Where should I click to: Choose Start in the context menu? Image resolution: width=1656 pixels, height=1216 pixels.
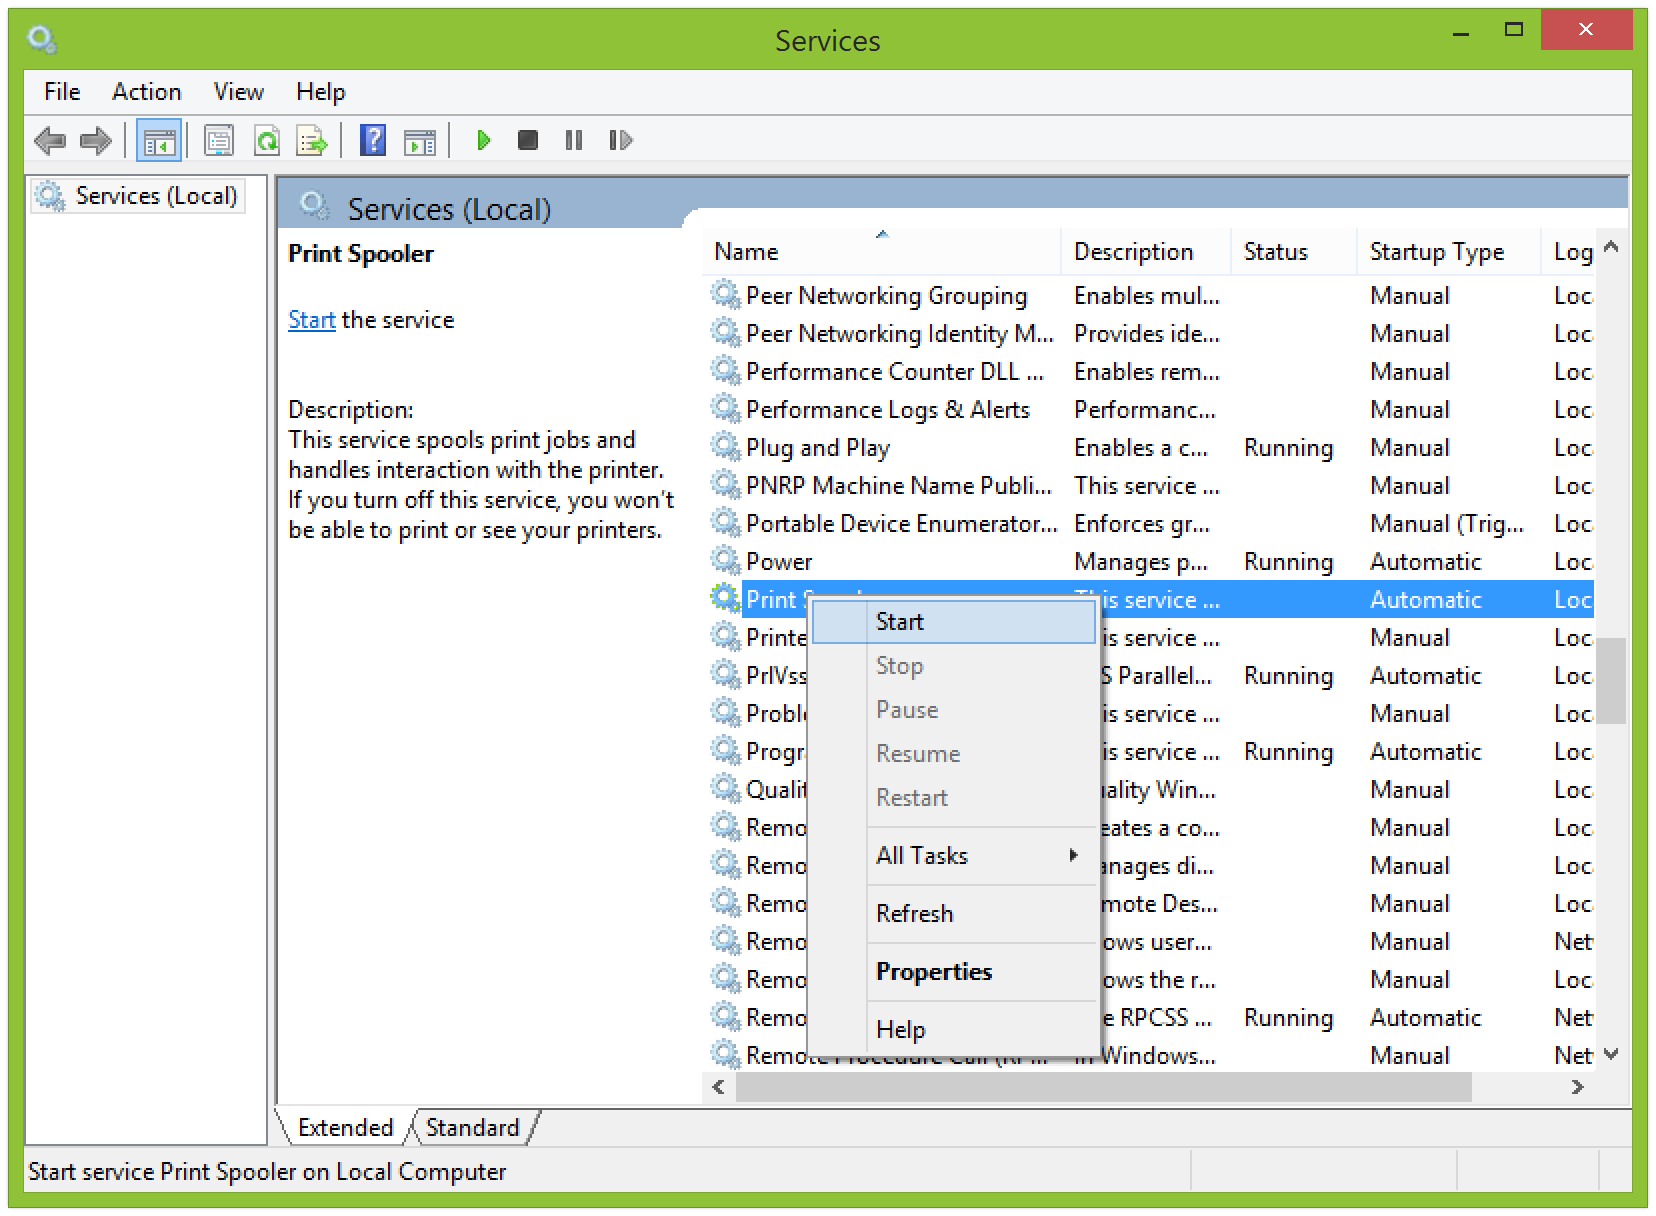900,622
